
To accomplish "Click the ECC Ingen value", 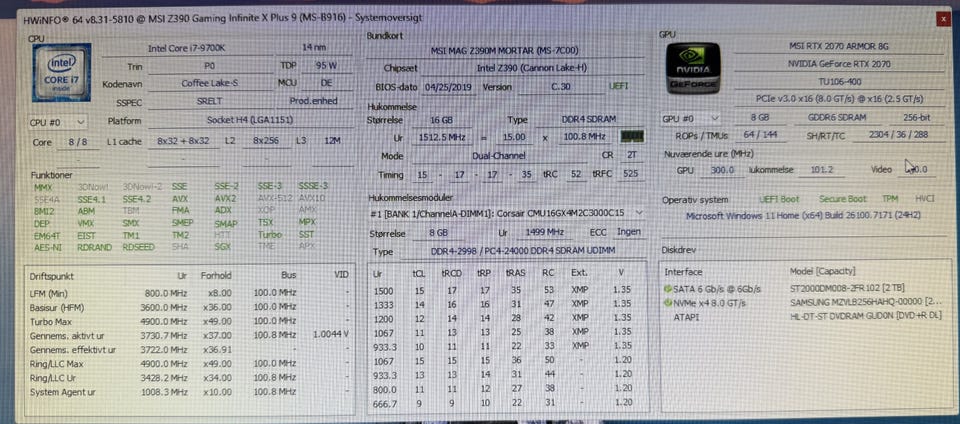I will (x=628, y=232).
